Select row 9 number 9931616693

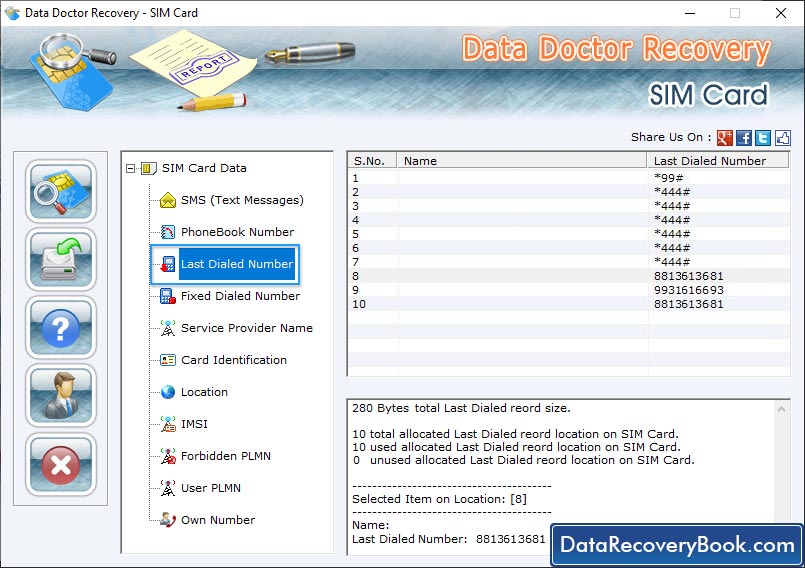coord(569,290)
